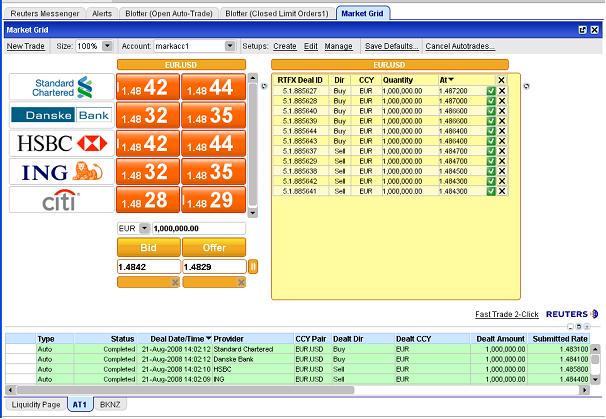Image resolution: width=606 pixels, height=419 pixels.
Task: Pop out the Market Grid panel
Action: tap(582, 30)
